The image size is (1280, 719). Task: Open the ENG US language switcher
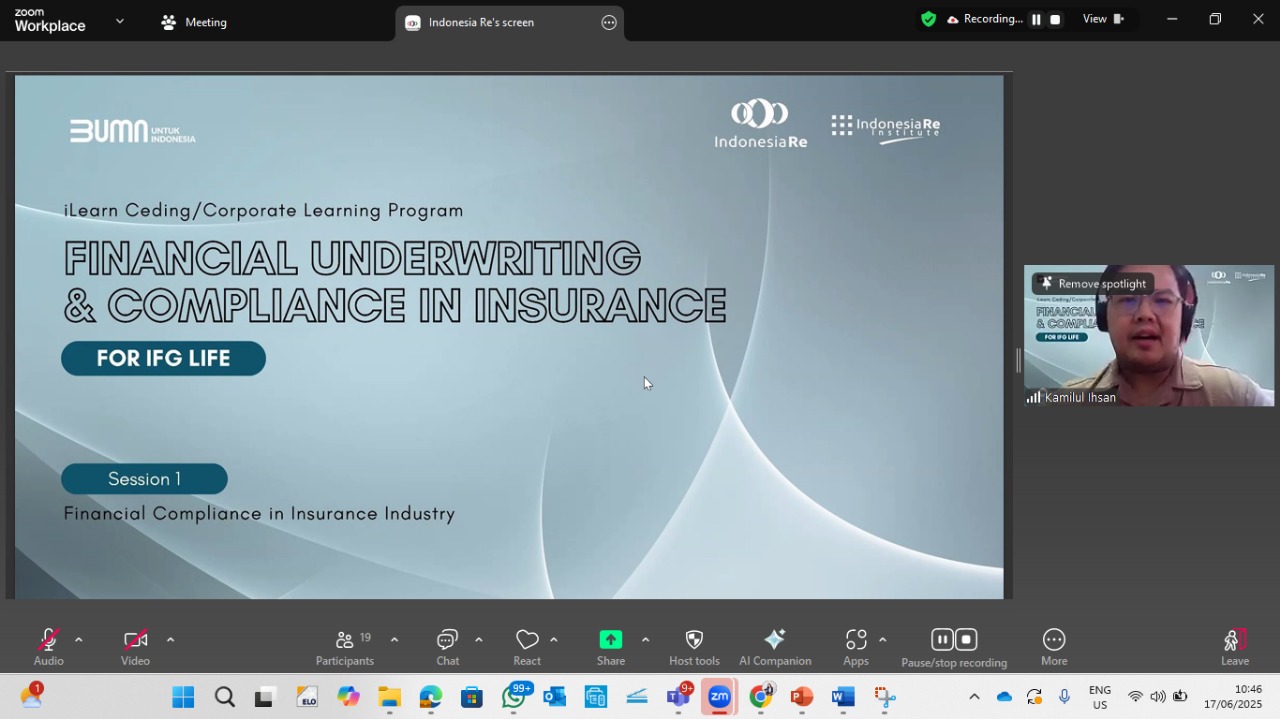[x=1100, y=697]
